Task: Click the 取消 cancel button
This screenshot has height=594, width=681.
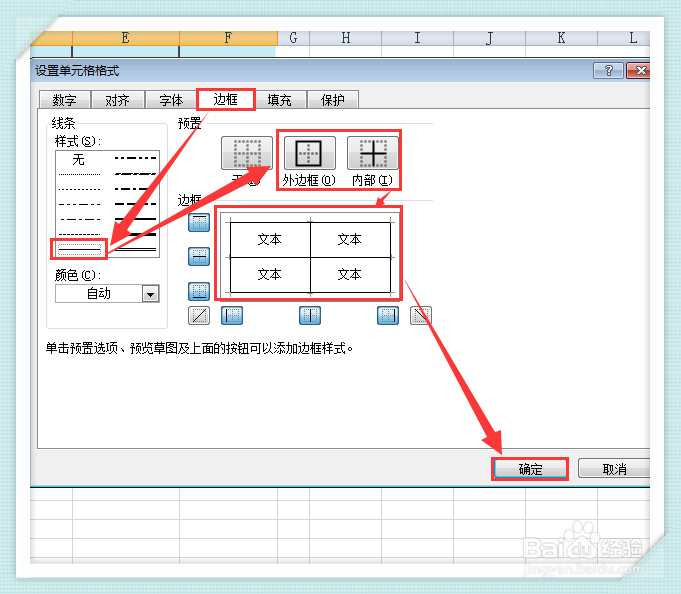Action: 614,469
